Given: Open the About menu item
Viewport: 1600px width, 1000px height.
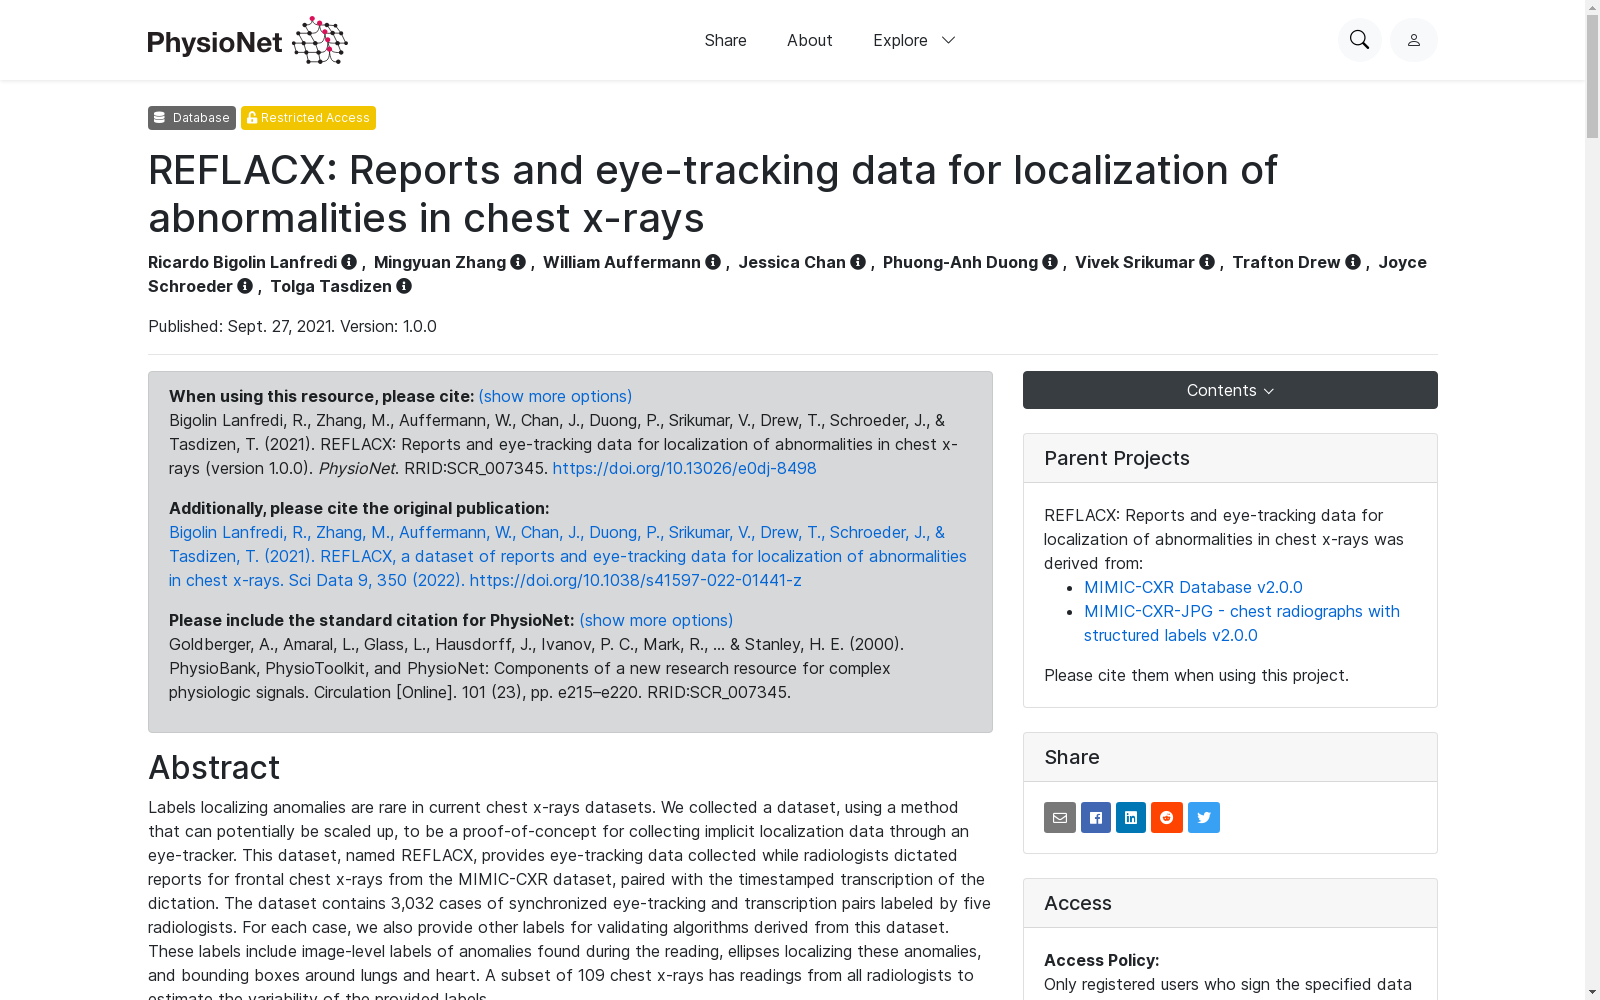Looking at the screenshot, I should [x=810, y=40].
